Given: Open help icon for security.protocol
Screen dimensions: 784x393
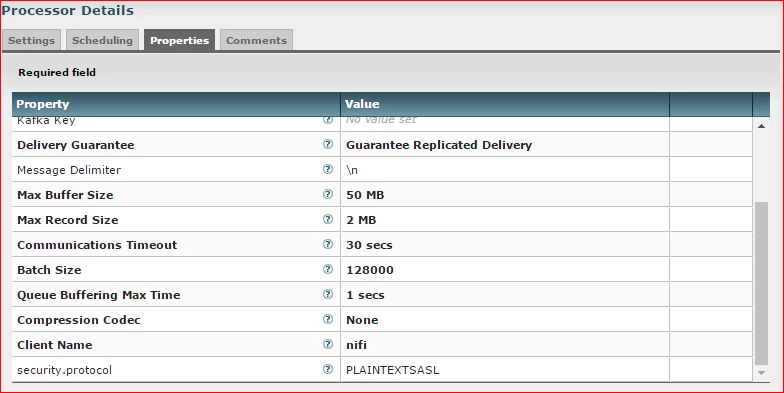Looking at the screenshot, I should [328, 369].
